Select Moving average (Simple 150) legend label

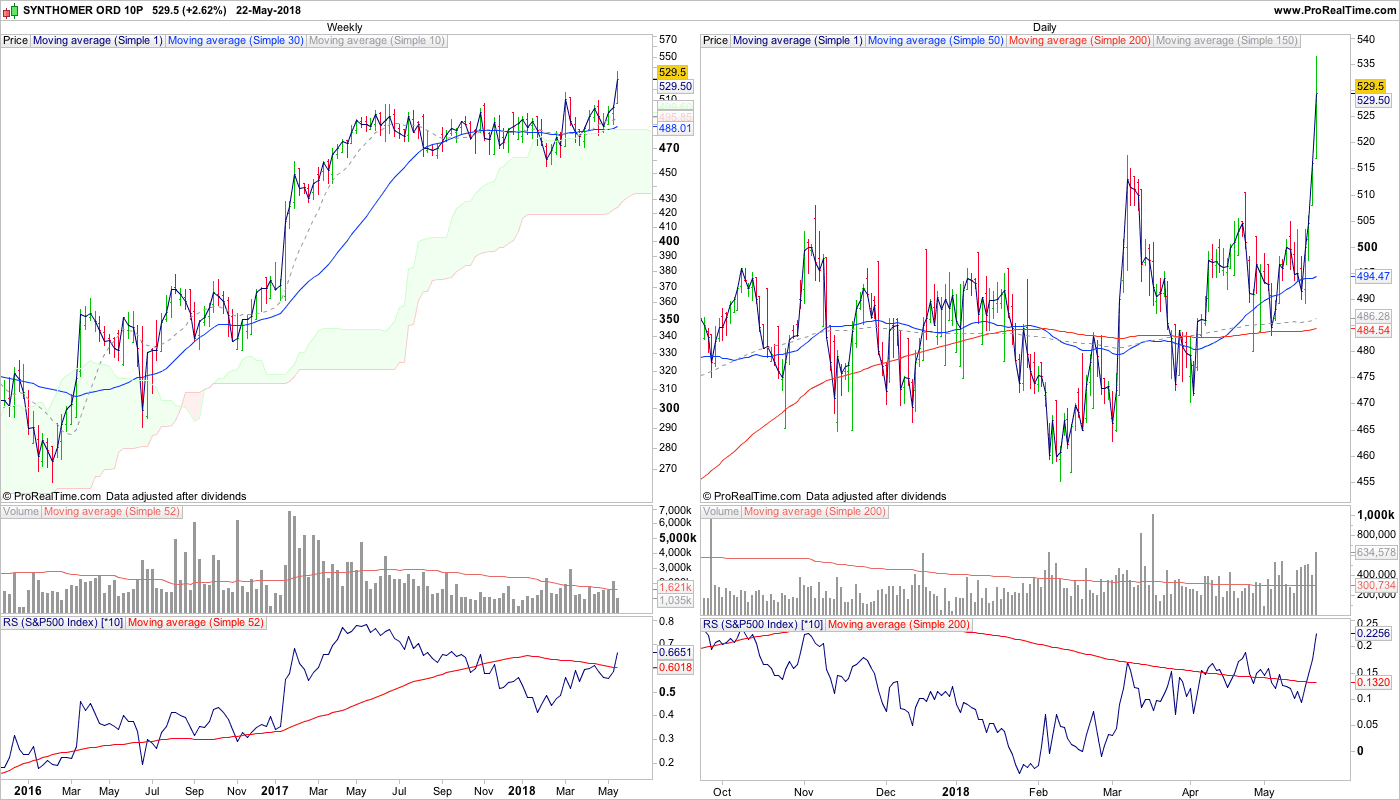[1227, 41]
